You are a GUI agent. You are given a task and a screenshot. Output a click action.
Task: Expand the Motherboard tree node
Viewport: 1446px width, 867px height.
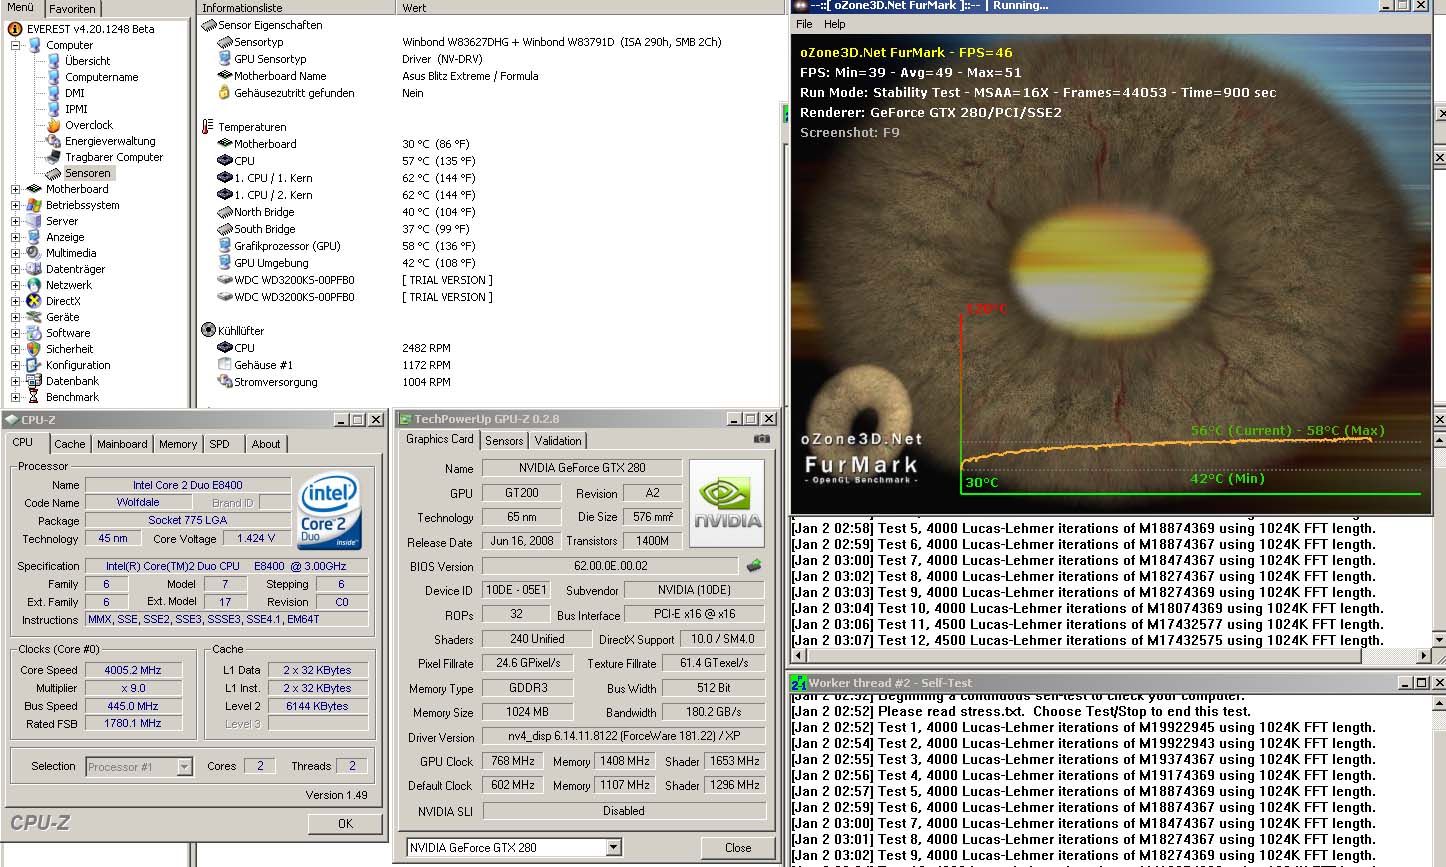[15, 189]
